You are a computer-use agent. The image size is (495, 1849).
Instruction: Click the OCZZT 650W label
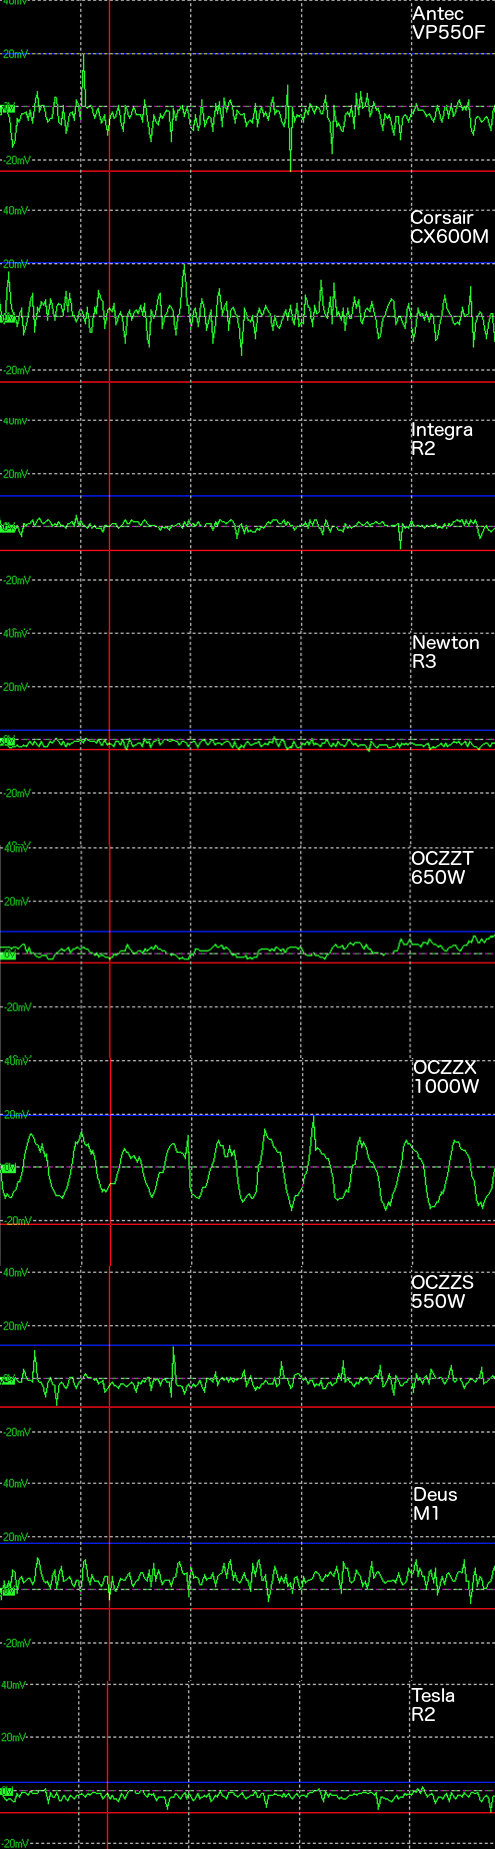(x=442, y=868)
